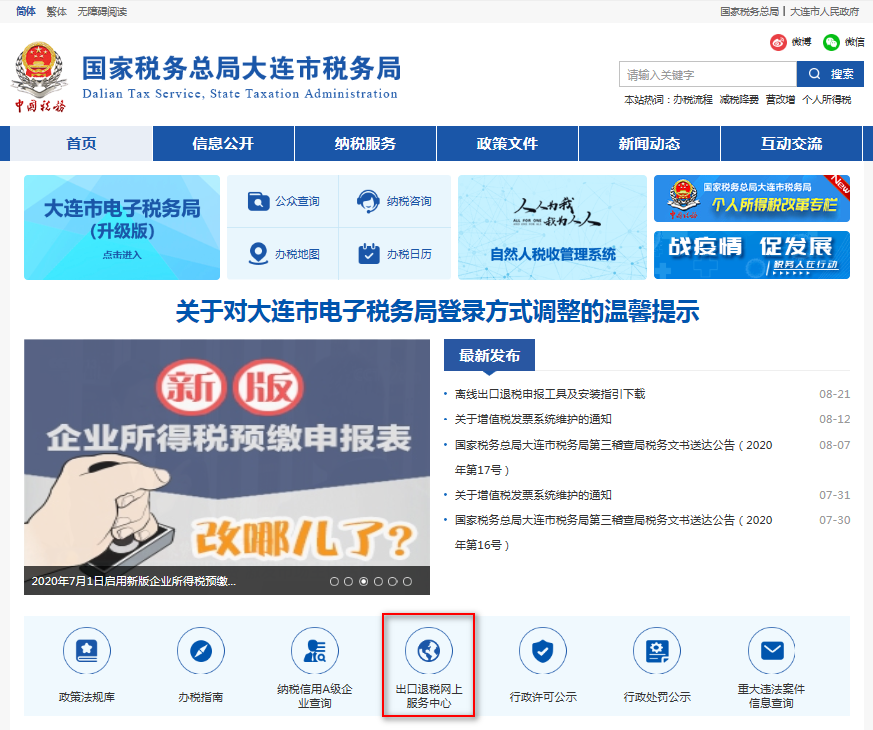The width and height of the screenshot is (873, 730).
Task: Go to 首页 nav tab
Action: click(x=81, y=144)
